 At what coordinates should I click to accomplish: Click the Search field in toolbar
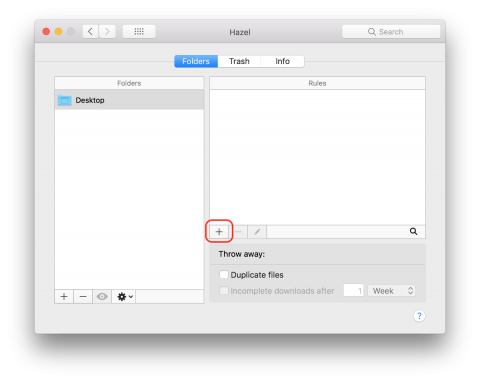(391, 32)
